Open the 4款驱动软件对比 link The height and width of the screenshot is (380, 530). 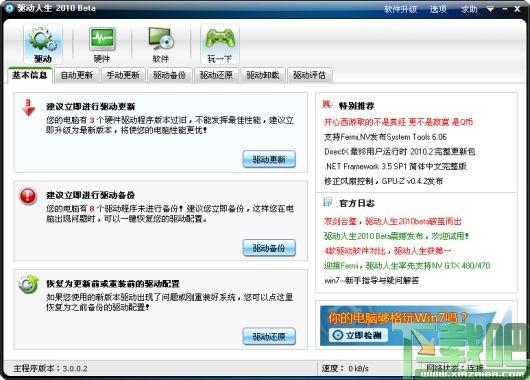point(388,251)
